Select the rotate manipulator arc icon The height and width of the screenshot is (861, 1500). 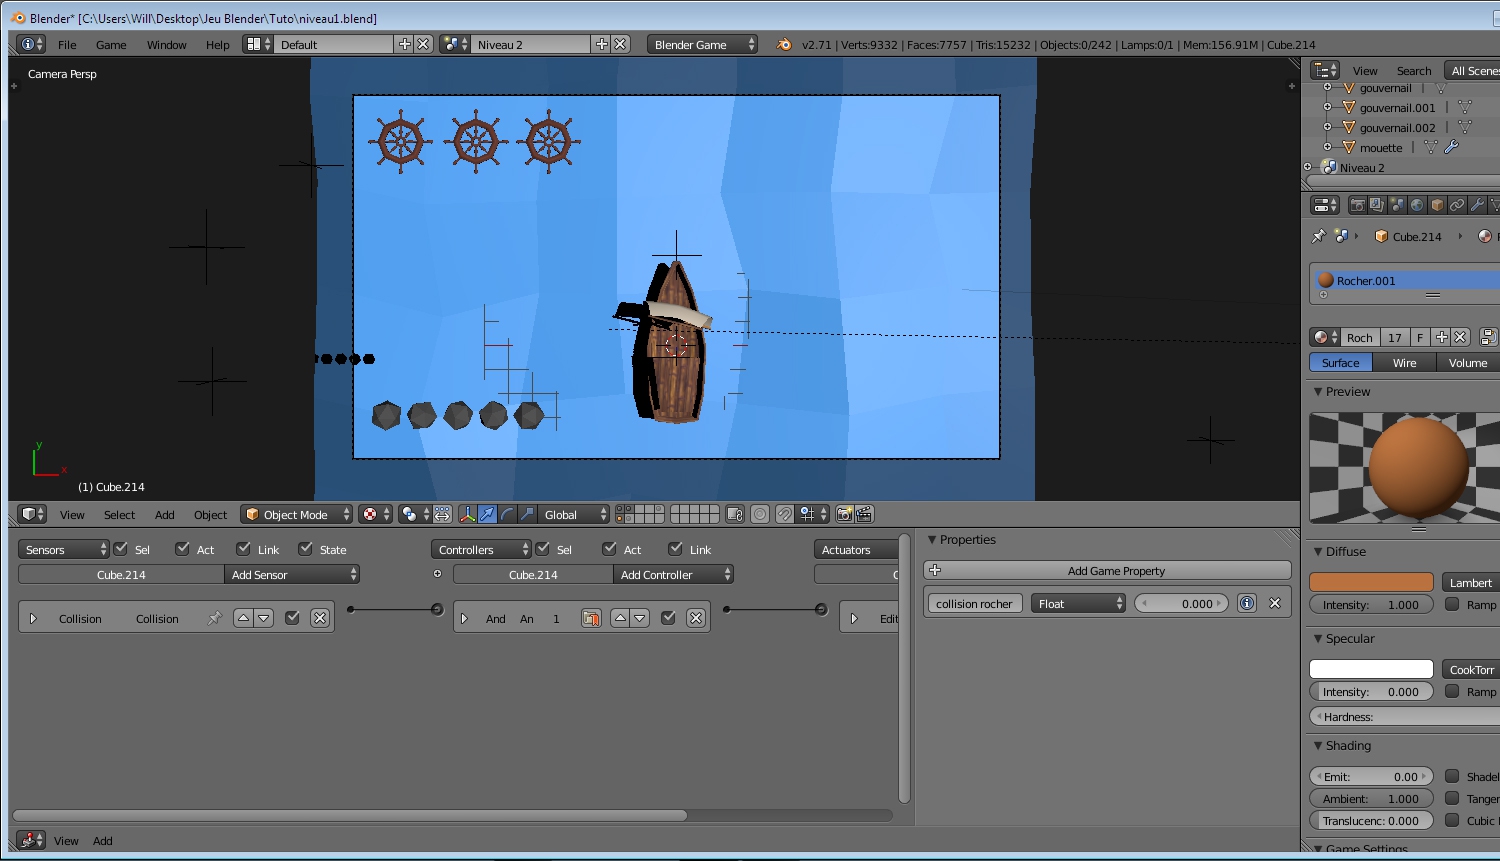click(x=507, y=514)
